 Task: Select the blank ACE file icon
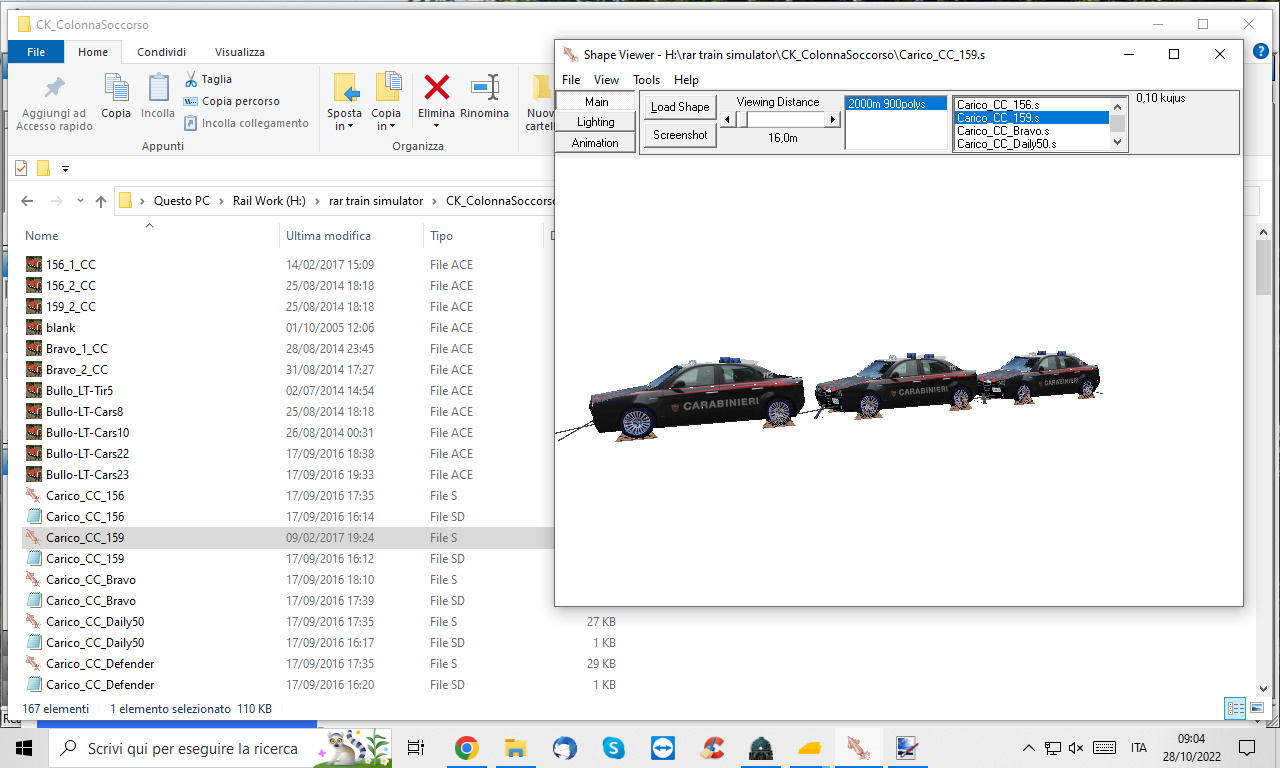coord(34,328)
